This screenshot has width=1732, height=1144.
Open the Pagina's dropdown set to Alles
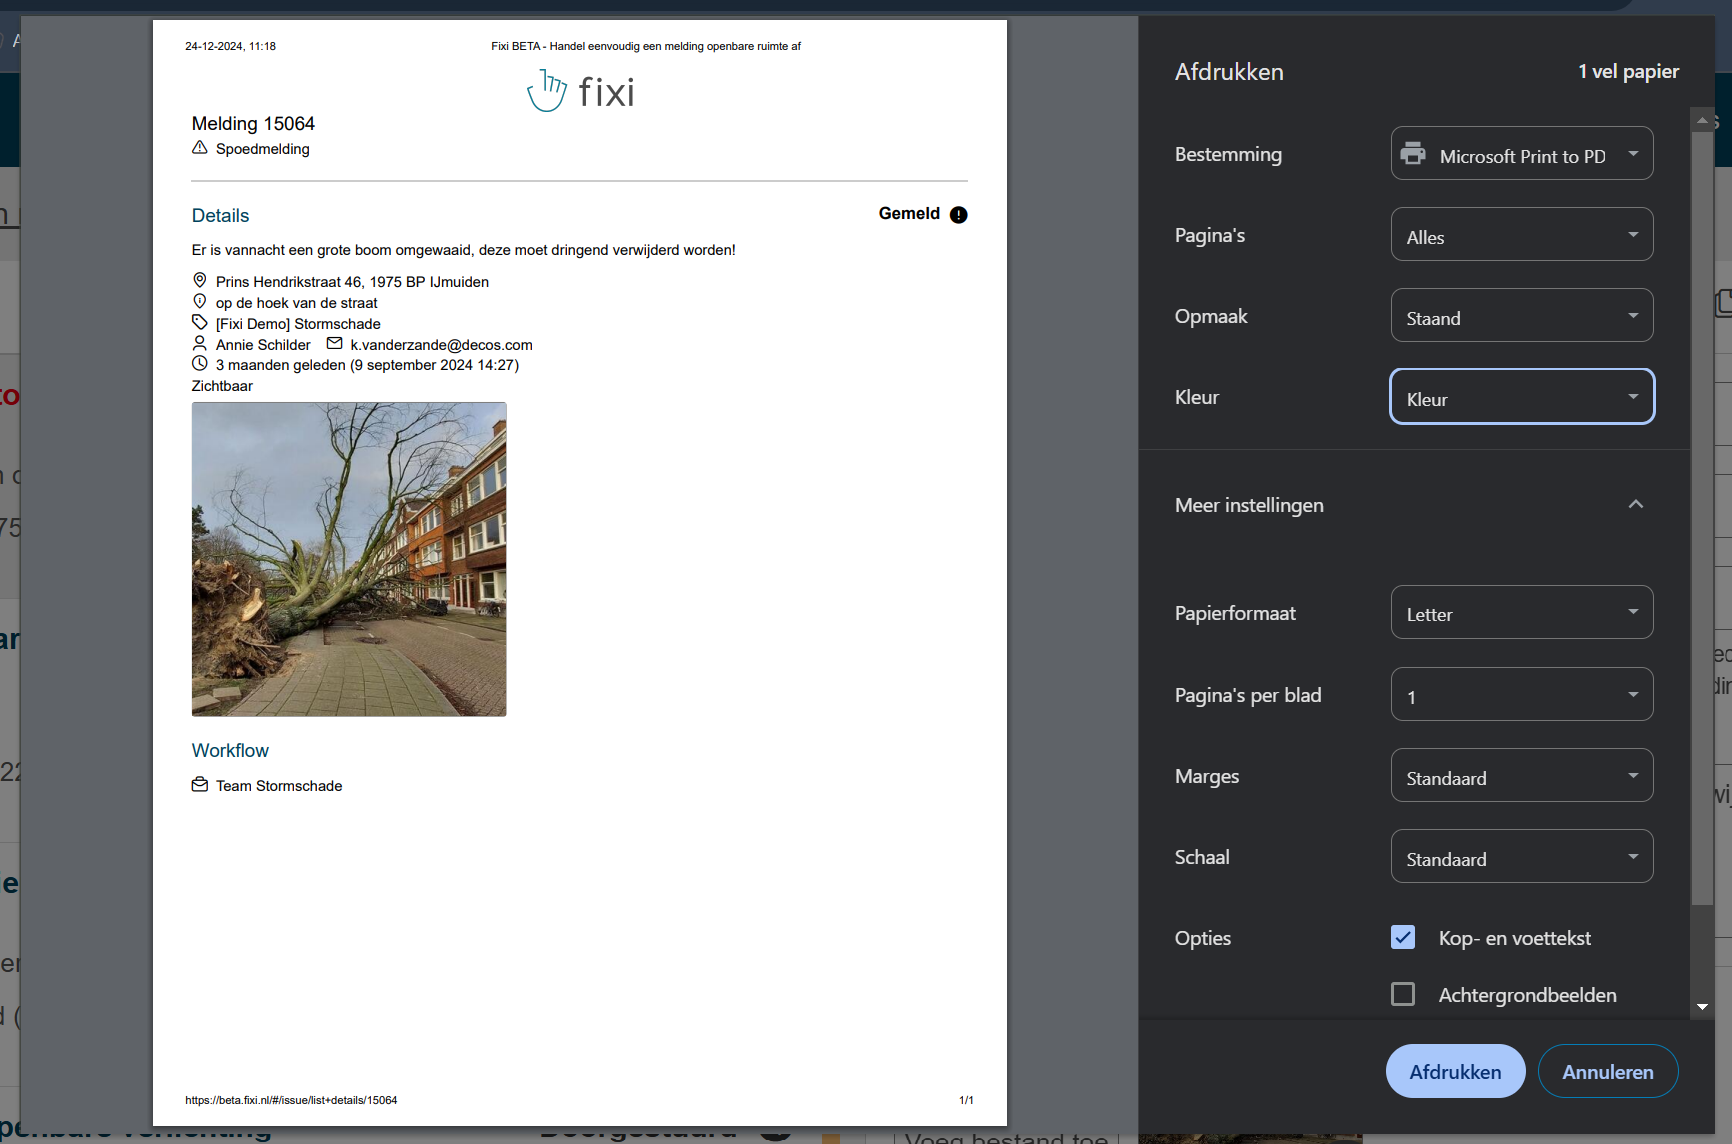click(x=1521, y=235)
